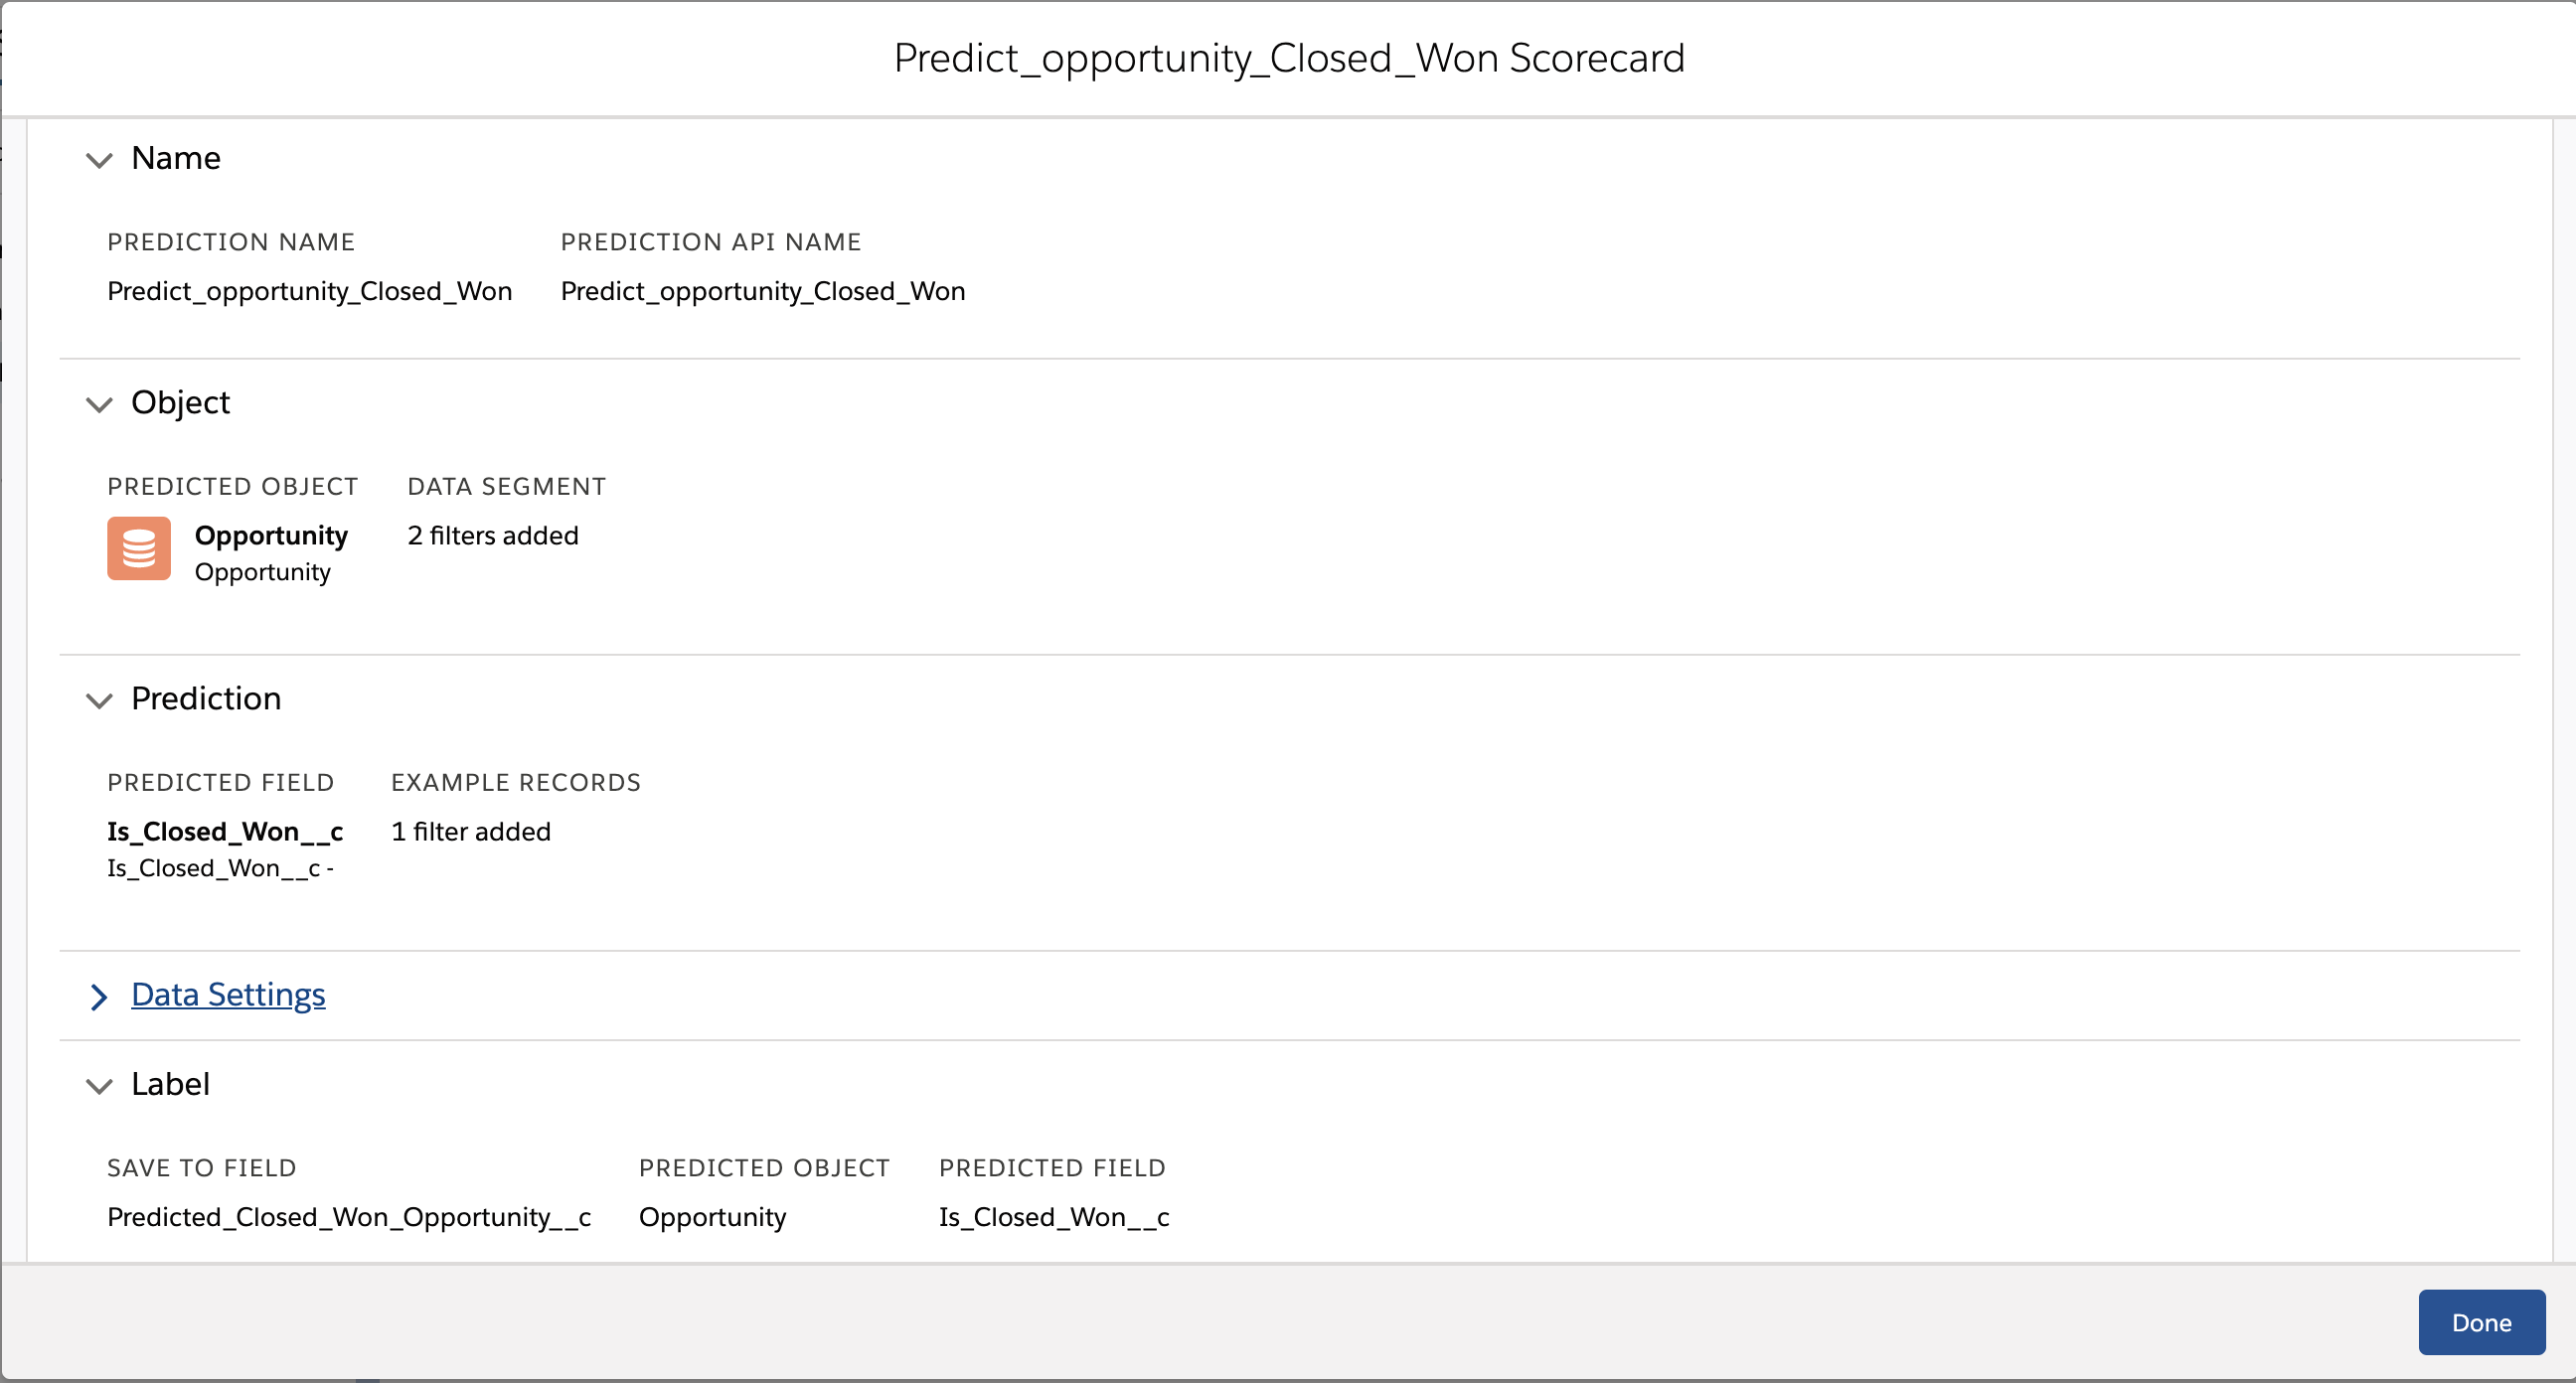View the 1 filter added for example records
Screen dimensions: 2576x1383
(471, 831)
